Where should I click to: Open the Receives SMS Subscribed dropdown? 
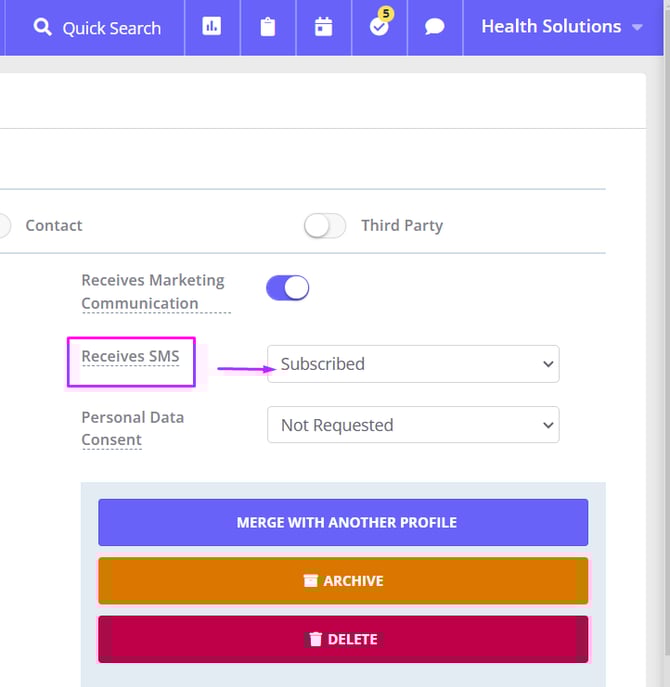(x=413, y=364)
